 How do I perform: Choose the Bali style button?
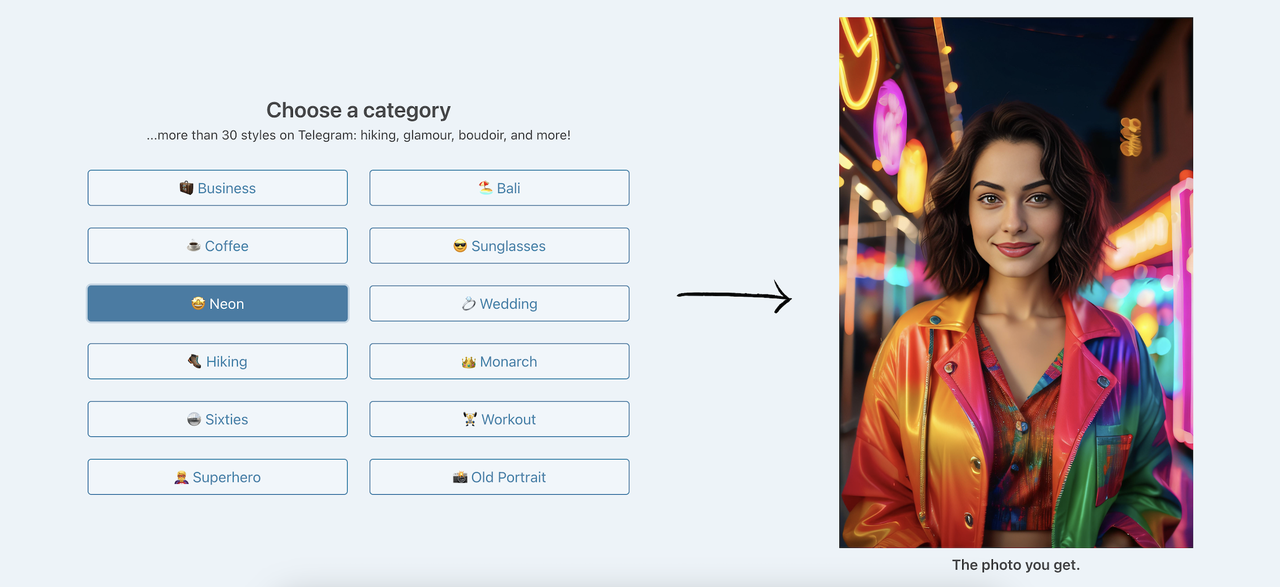[x=499, y=188]
